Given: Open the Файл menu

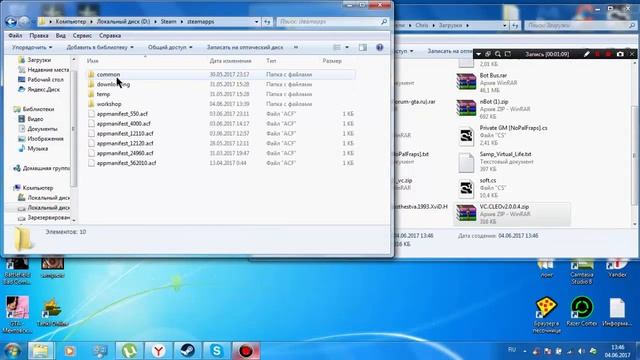Looking at the screenshot, I should point(15,36).
